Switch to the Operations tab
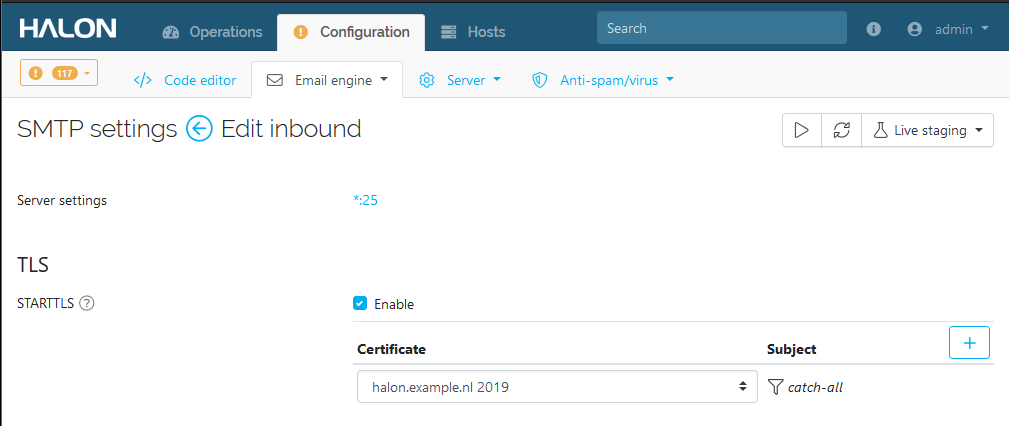 (x=211, y=32)
